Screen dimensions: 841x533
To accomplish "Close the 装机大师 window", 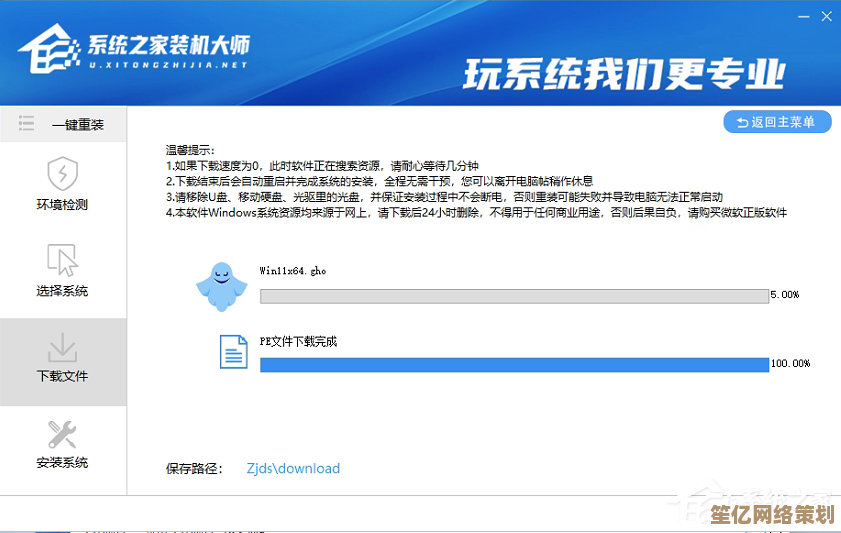I will pos(825,17).
